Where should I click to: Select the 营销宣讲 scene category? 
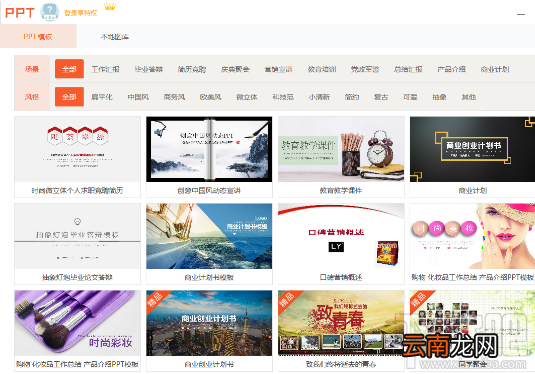point(278,69)
